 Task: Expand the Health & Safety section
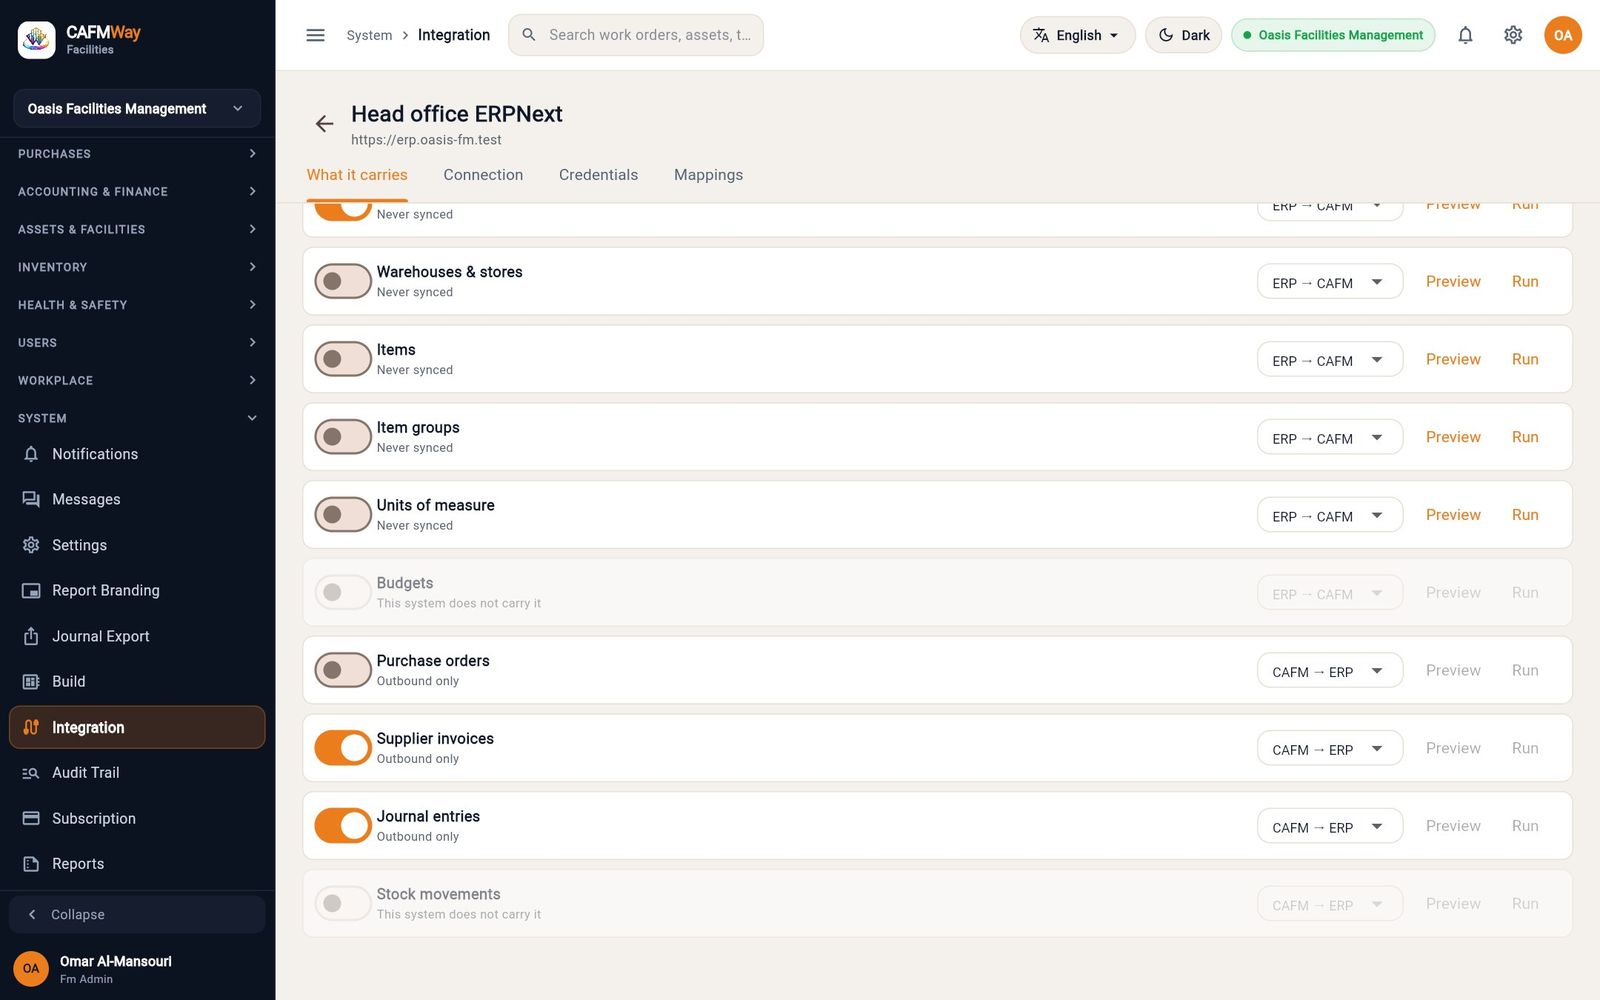(x=137, y=305)
